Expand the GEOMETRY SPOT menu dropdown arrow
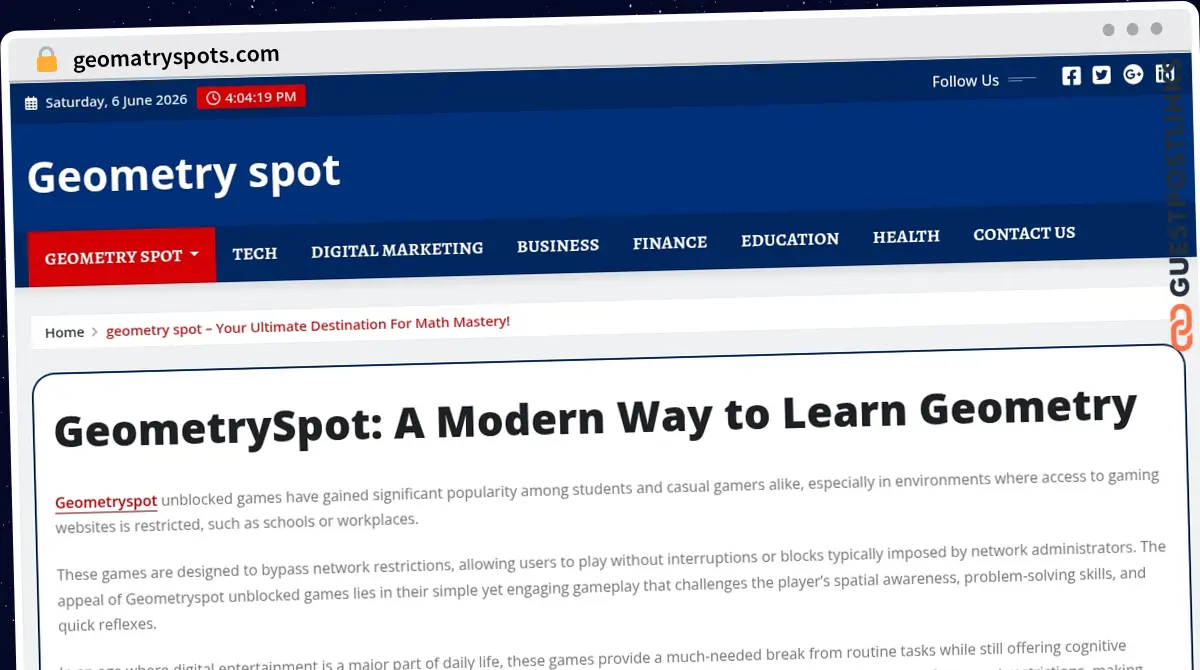 [195, 254]
